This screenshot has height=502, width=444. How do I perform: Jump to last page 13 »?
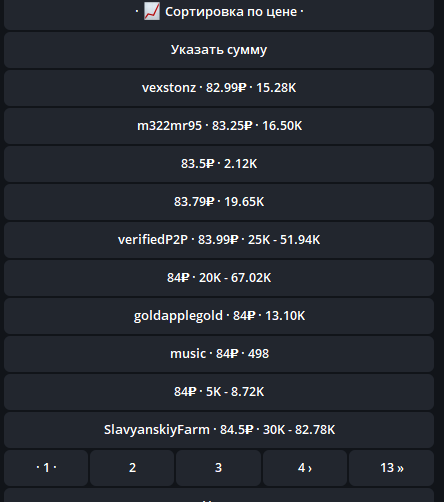(x=391, y=468)
